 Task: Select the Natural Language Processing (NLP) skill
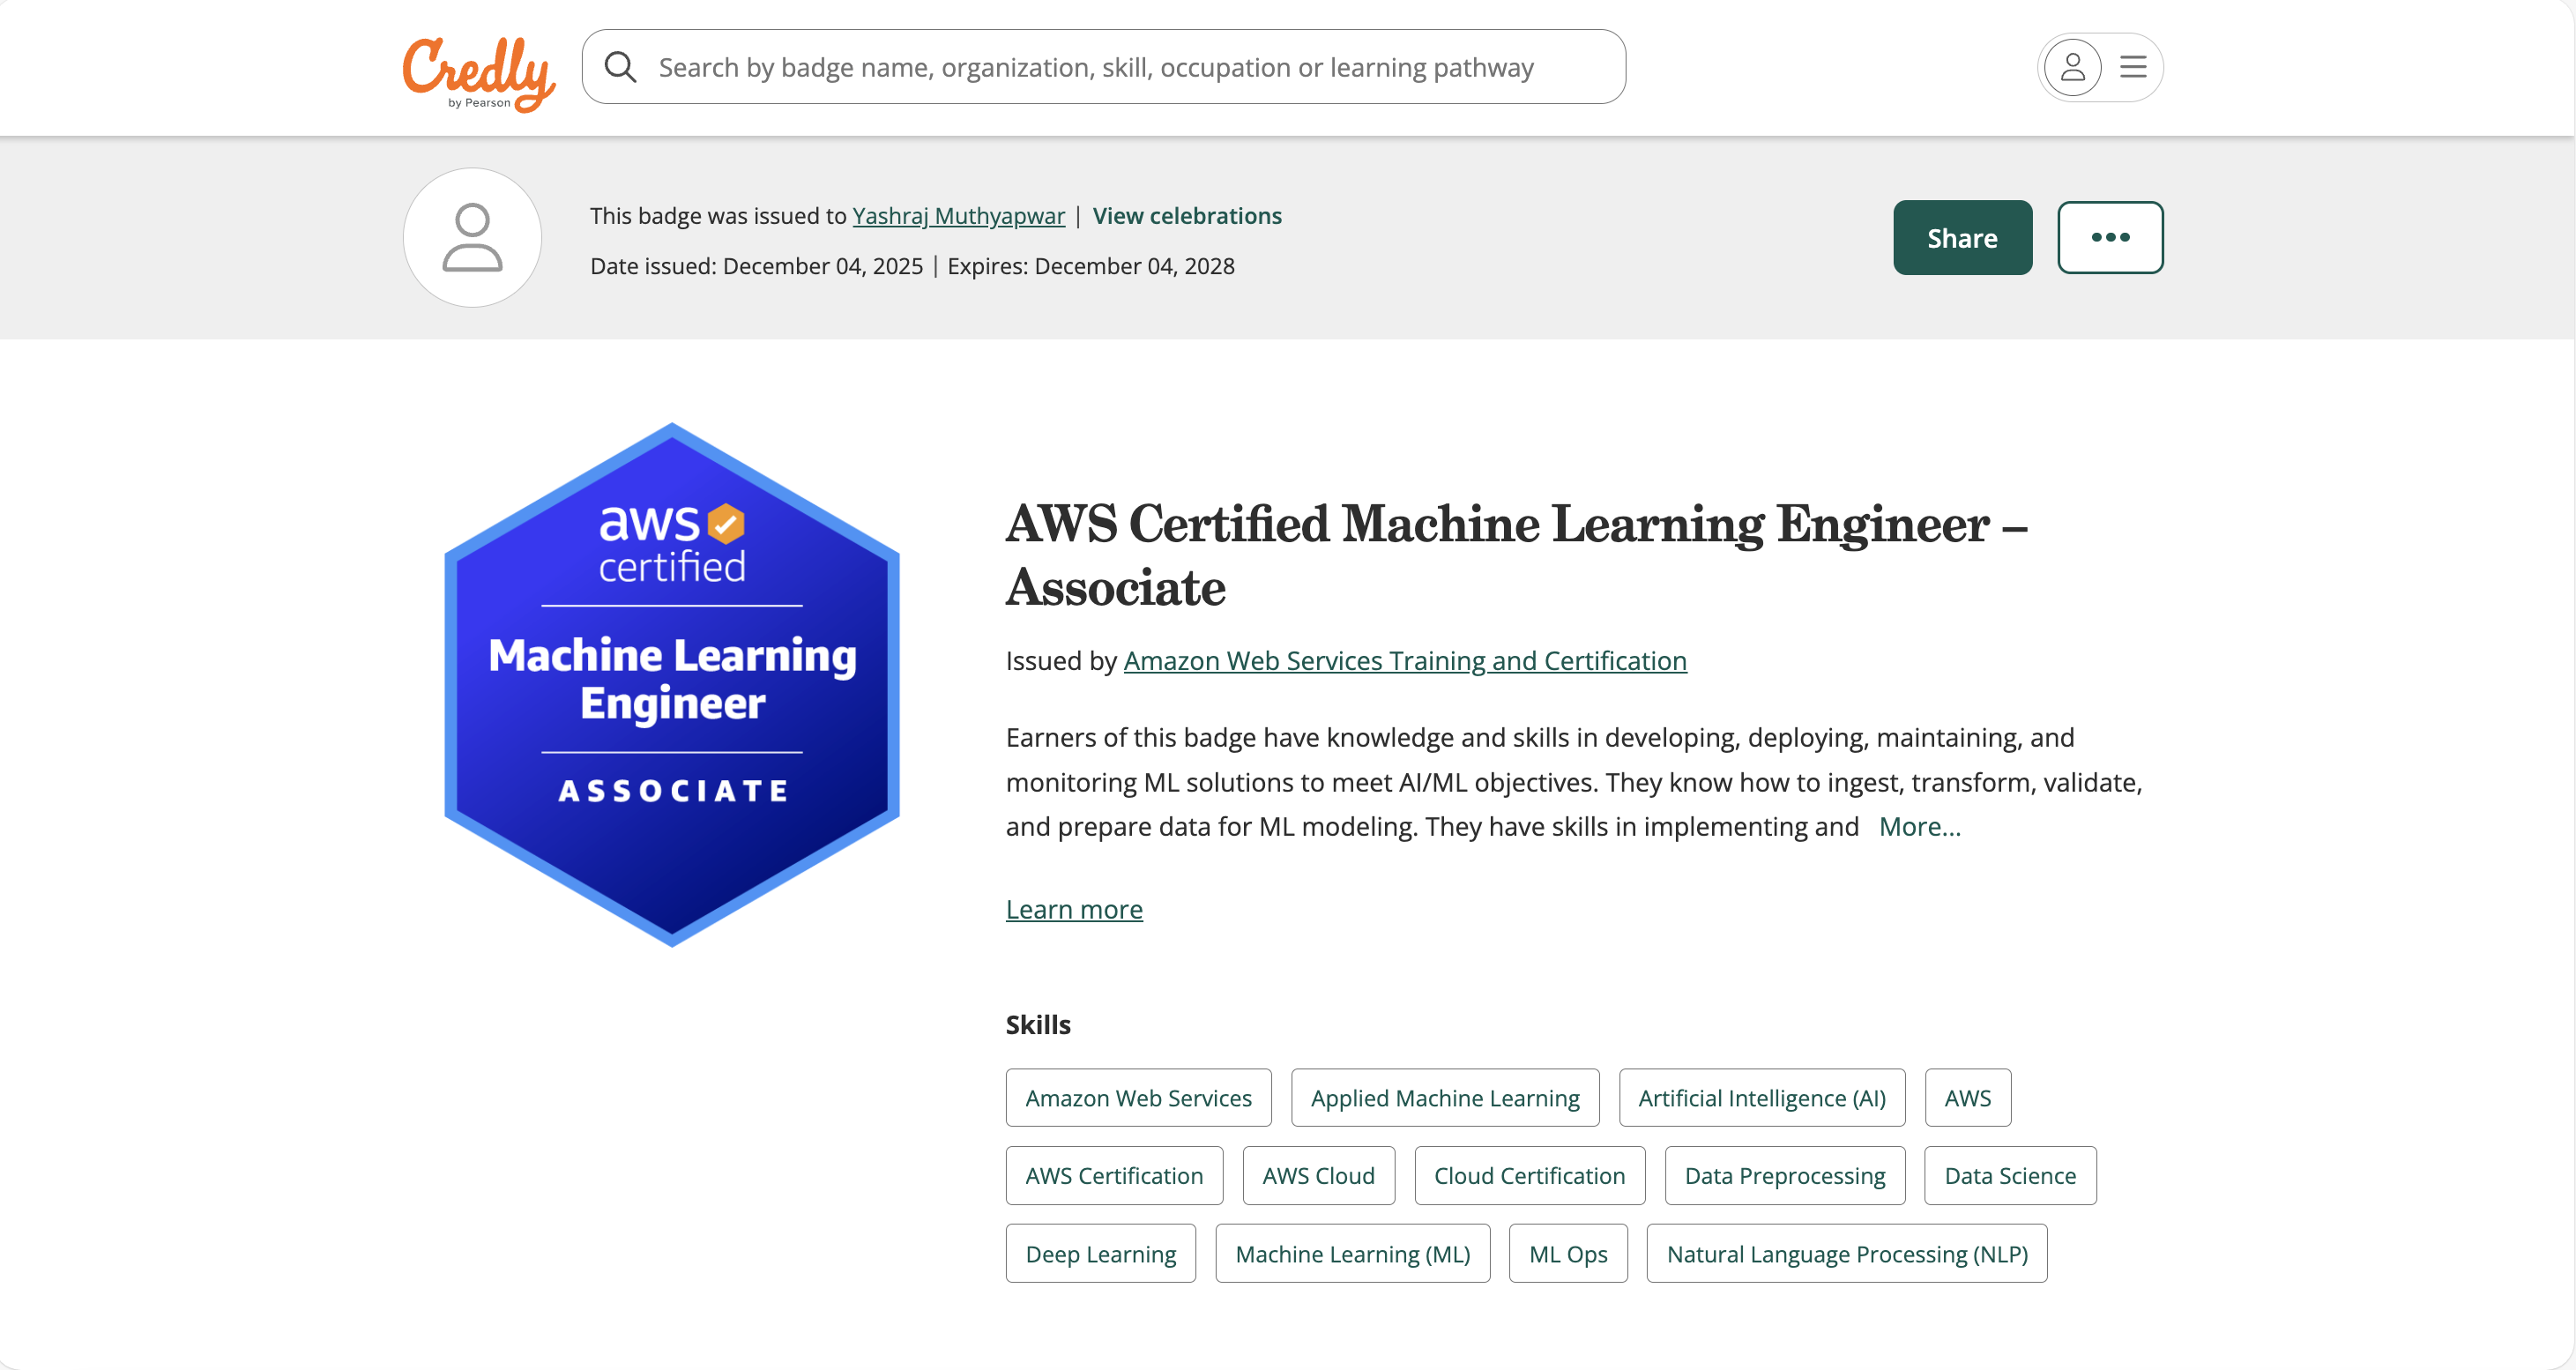pos(1846,1253)
